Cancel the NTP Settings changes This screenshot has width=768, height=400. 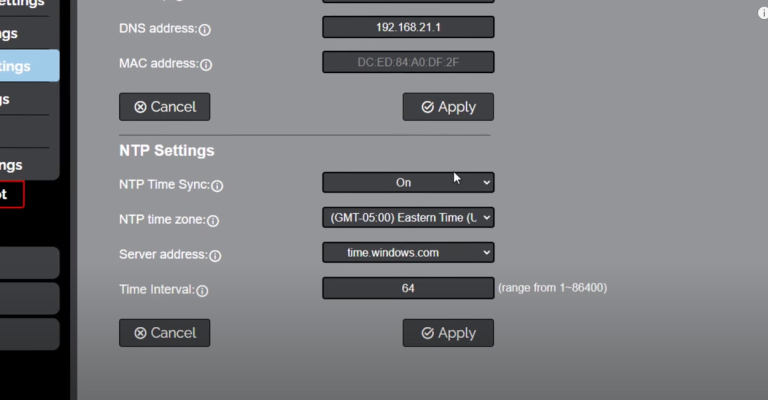[164, 333]
